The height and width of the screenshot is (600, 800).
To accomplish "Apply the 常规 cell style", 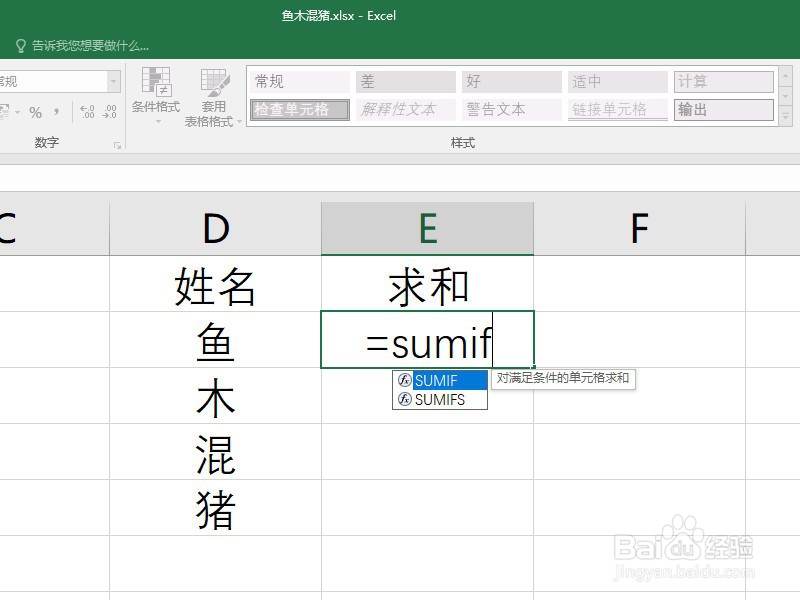I will tap(300, 82).
